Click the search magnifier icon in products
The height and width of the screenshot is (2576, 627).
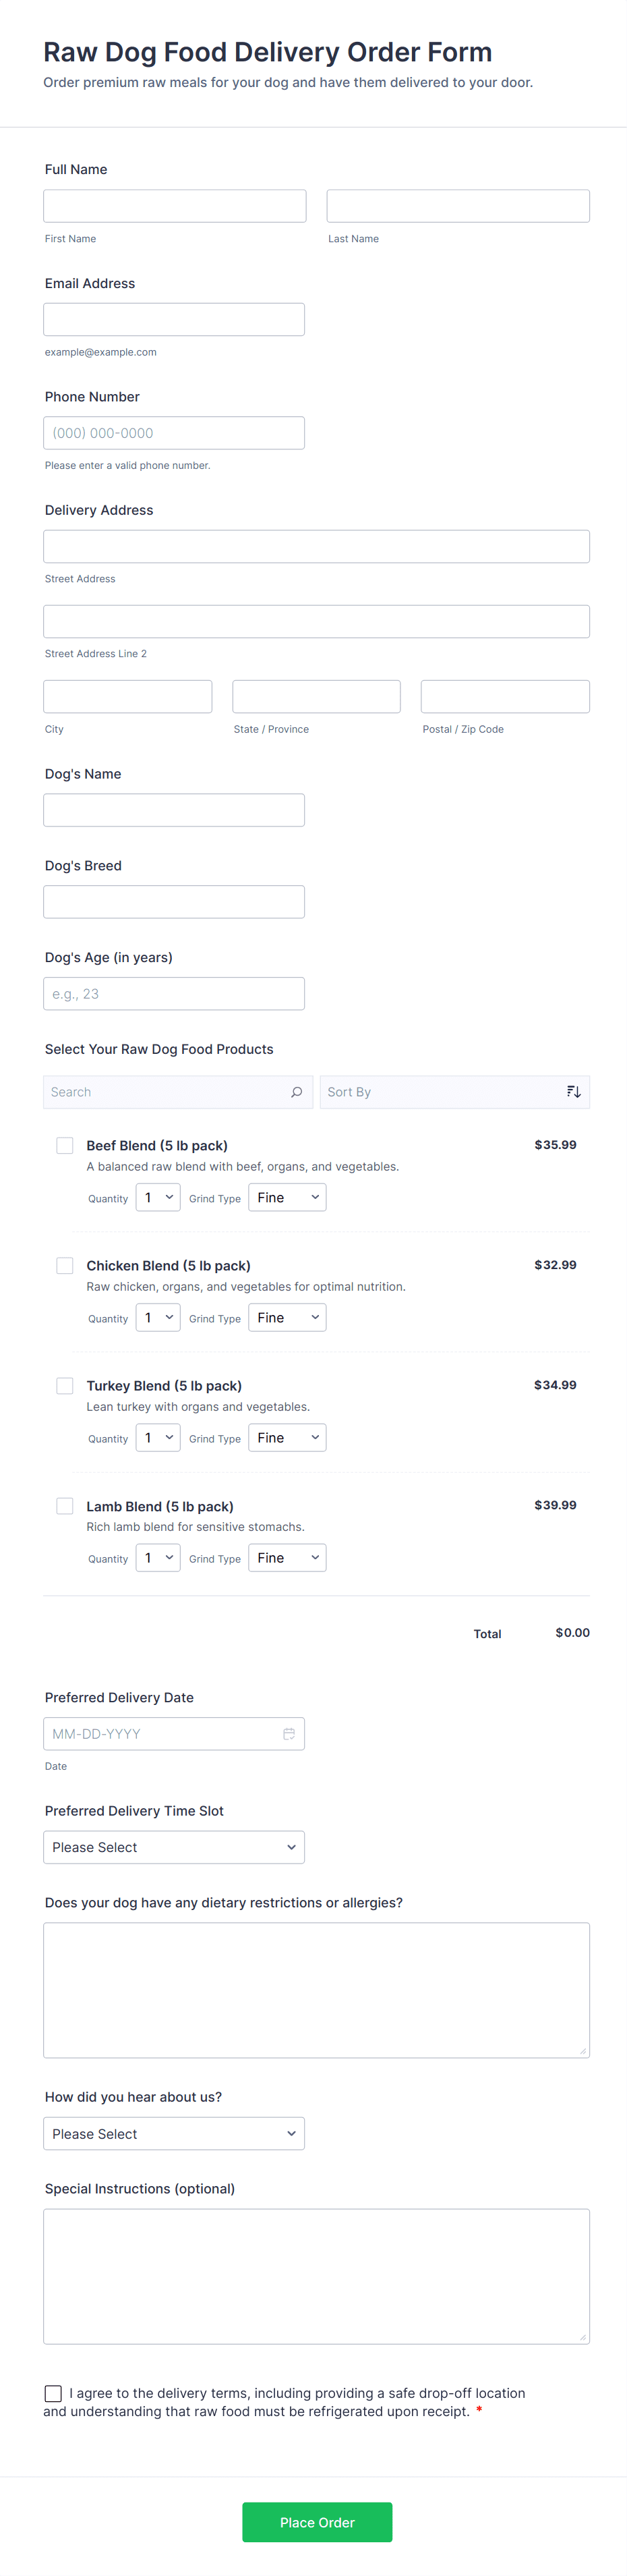point(296,1092)
